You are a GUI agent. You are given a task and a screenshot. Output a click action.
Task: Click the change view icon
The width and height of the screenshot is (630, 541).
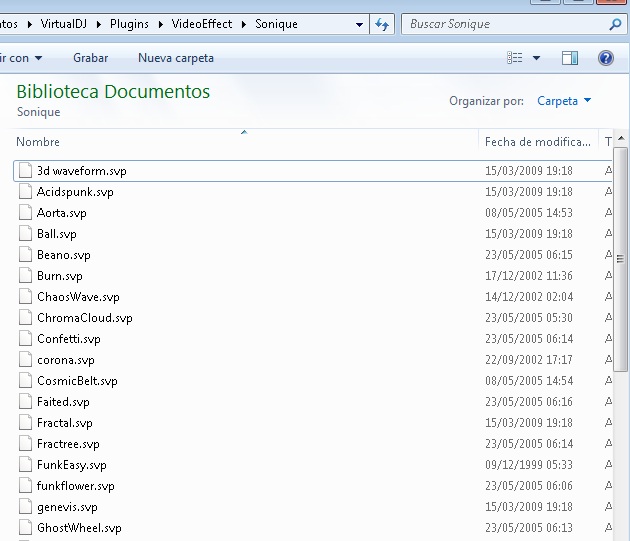515,58
